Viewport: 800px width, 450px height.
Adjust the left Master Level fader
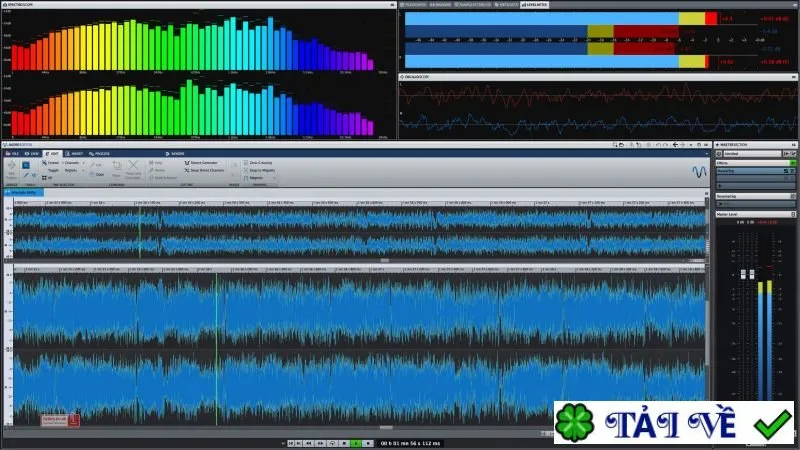coord(743,274)
